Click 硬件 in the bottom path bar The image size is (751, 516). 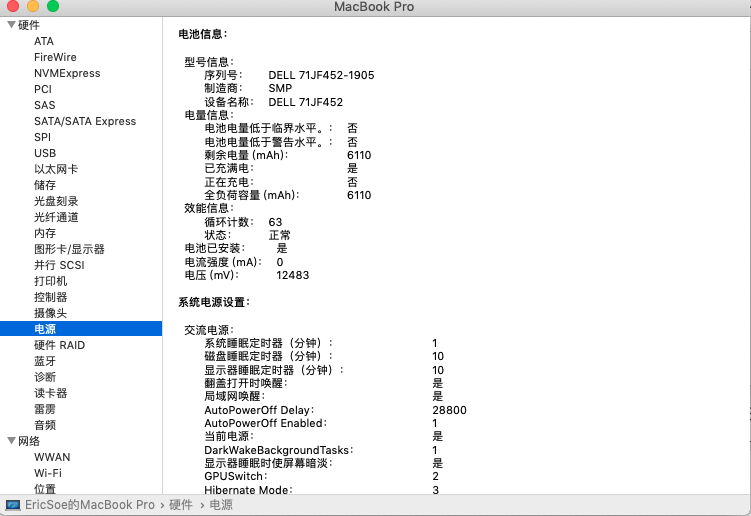[181, 505]
